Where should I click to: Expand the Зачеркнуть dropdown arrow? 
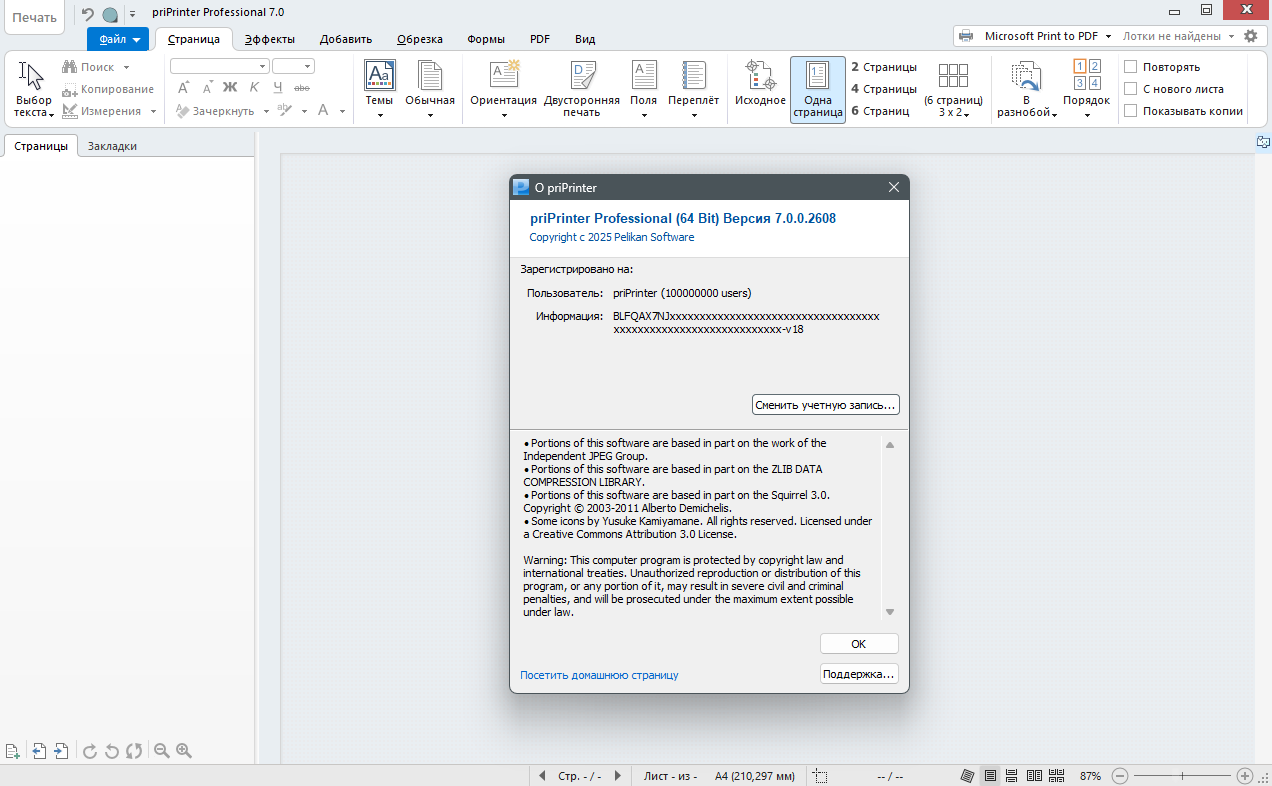pos(266,111)
